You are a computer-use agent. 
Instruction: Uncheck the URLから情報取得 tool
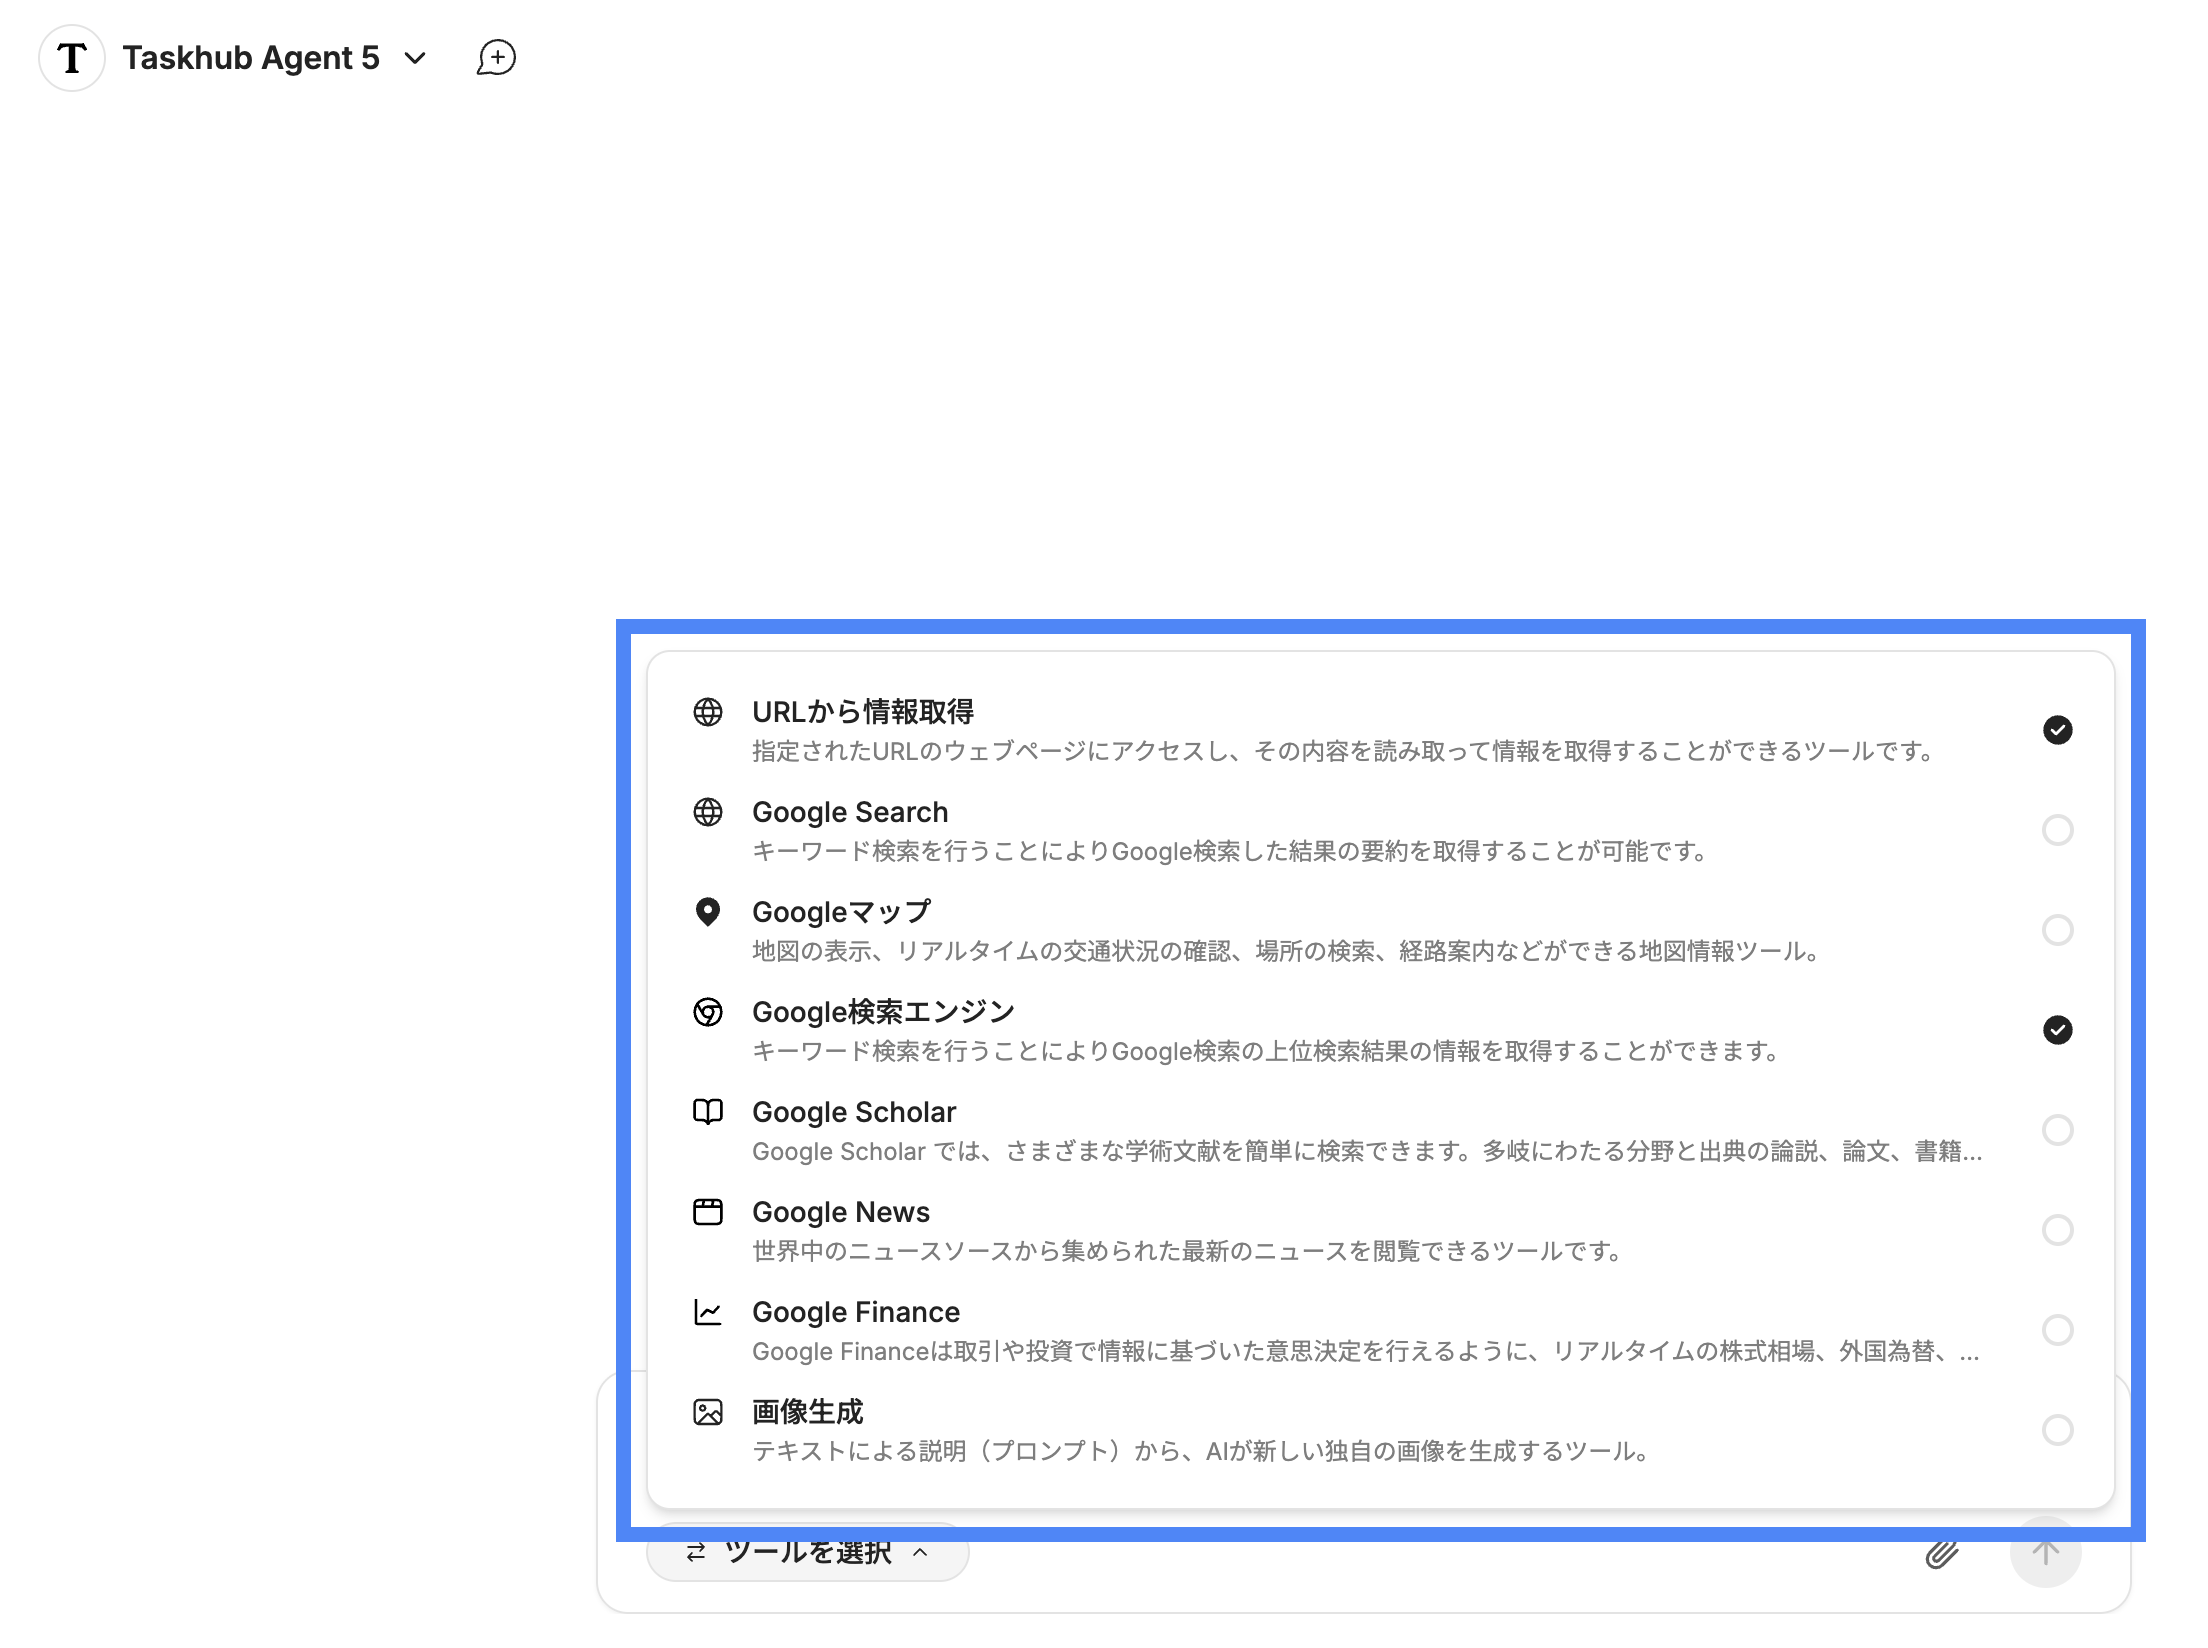(x=2057, y=730)
